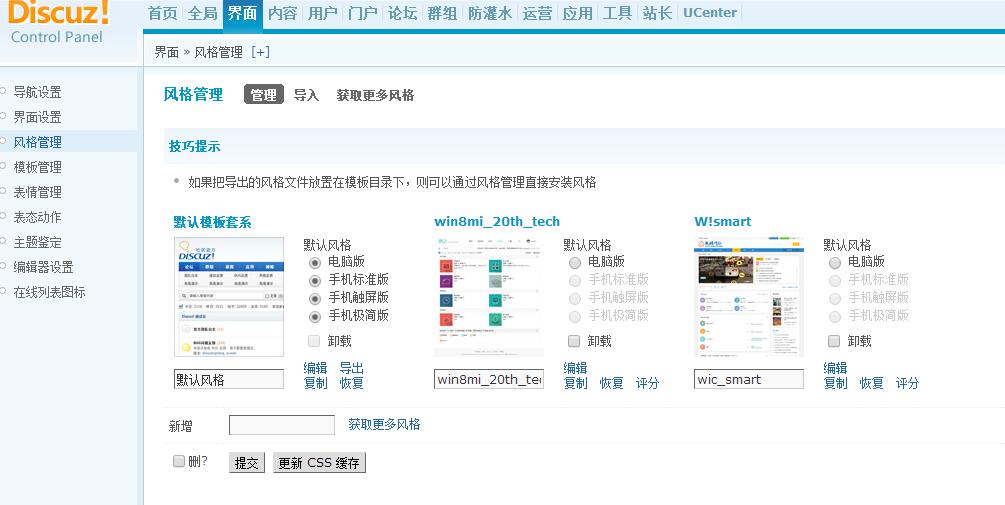
Task: Click the 默认风格 name input field
Action: coord(229,379)
